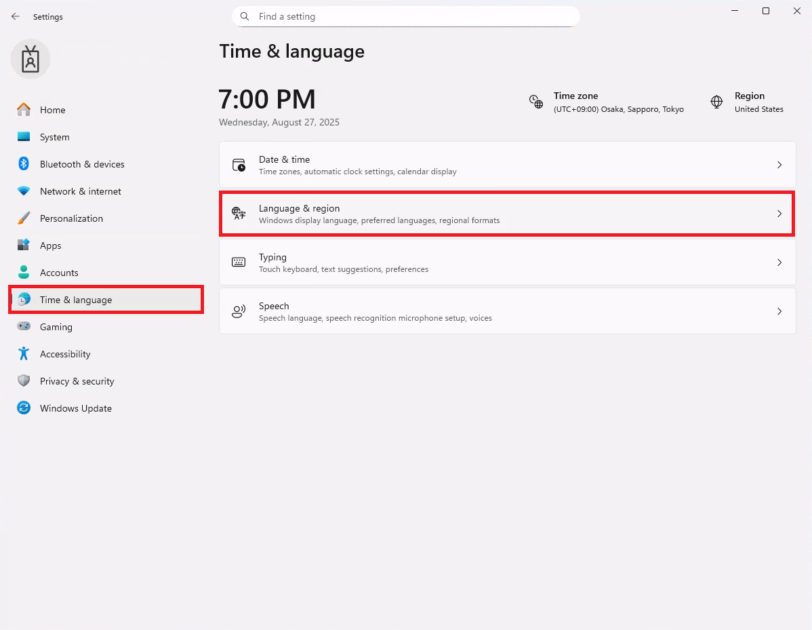The height and width of the screenshot is (630, 812).
Task: Open the Typing settings card
Action: (x=507, y=262)
